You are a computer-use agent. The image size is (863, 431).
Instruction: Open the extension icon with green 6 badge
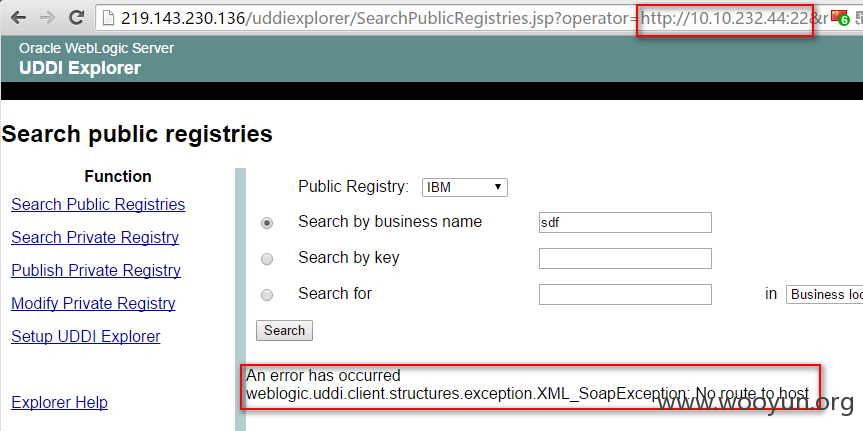840,18
